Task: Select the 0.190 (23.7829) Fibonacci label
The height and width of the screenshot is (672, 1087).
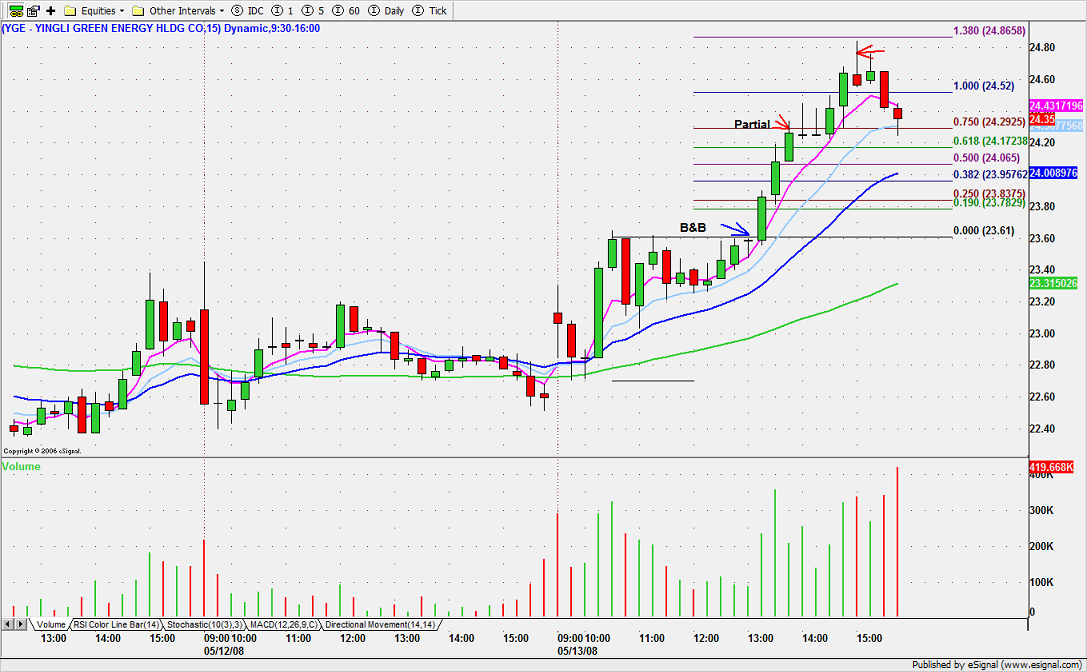Action: pos(989,203)
